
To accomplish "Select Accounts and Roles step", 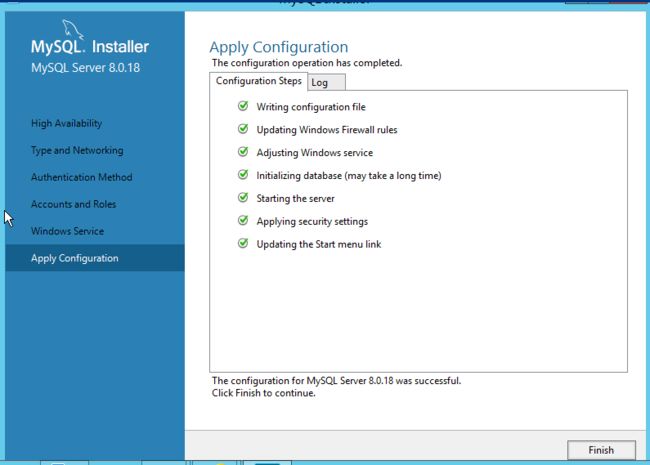I will pyautogui.click(x=73, y=204).
